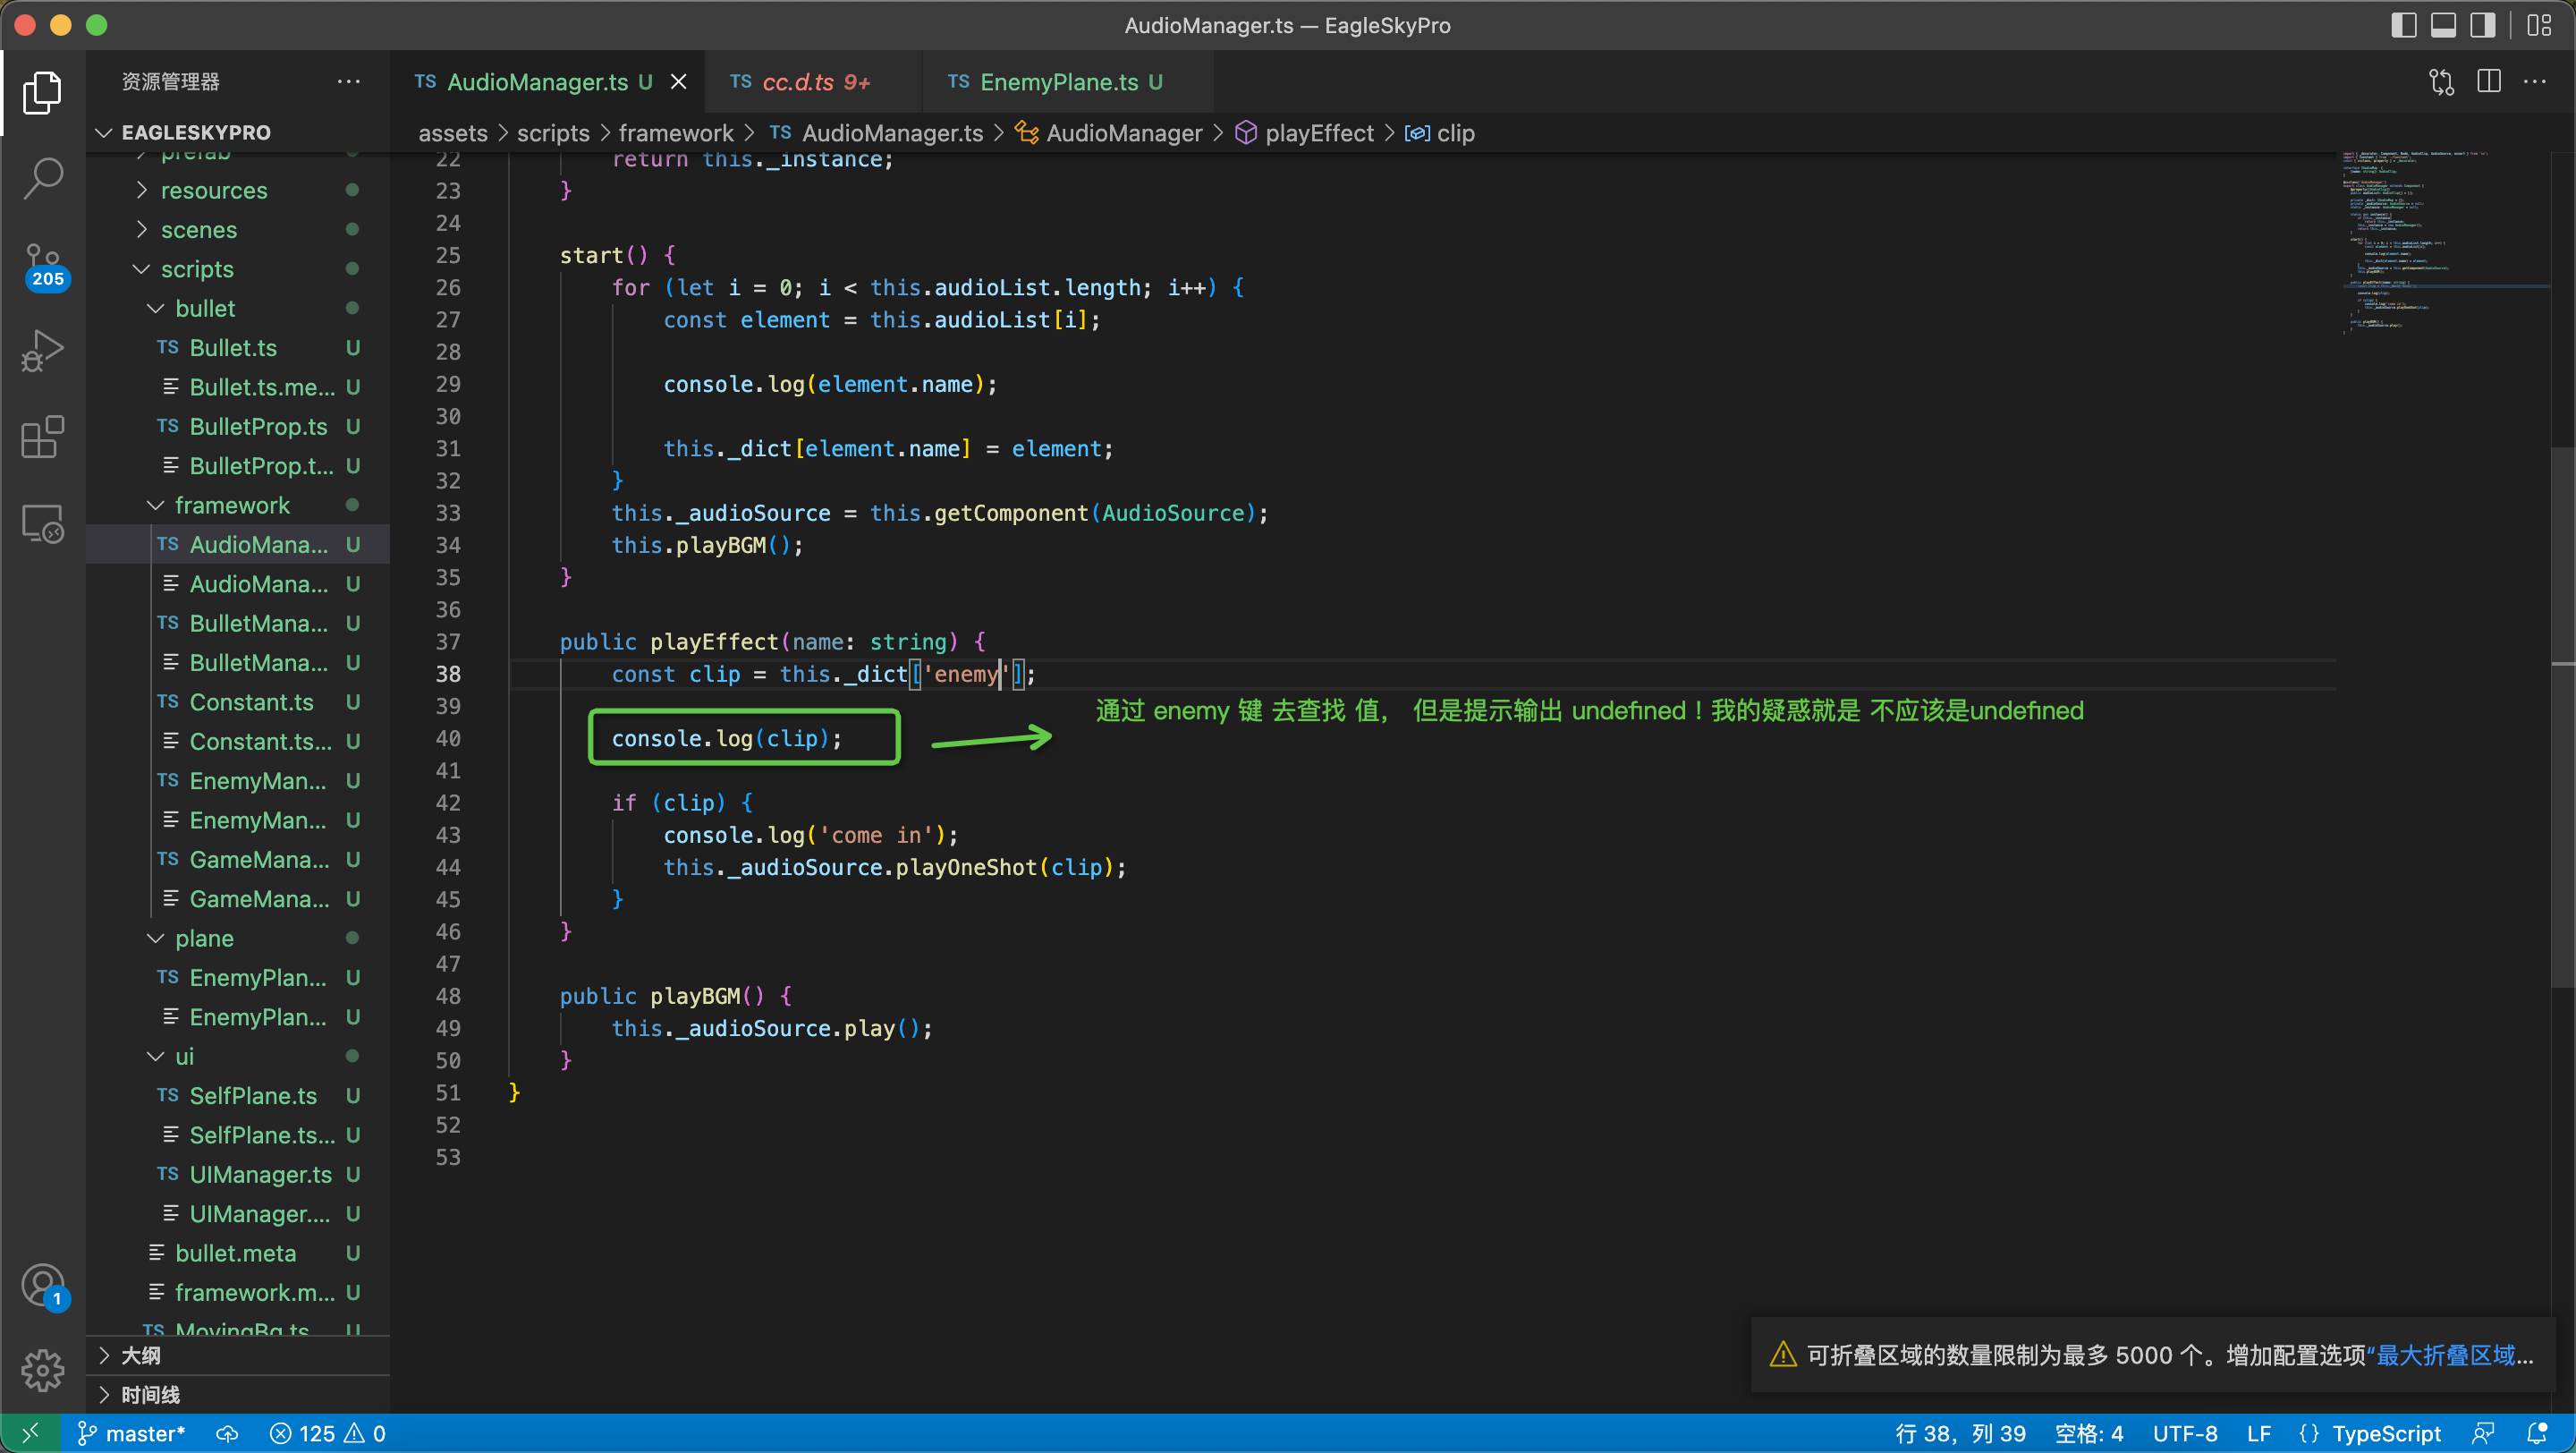Screen dimensions: 2576x1453
Task: Open the notifications bell in status bar
Action: 2537,1433
